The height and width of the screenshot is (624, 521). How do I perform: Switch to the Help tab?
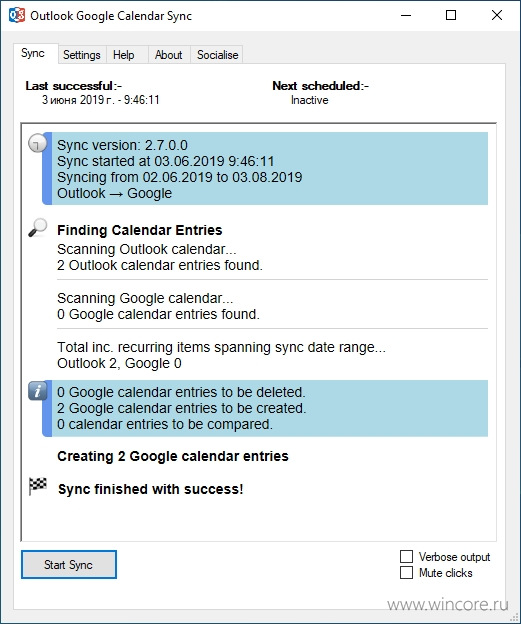click(x=124, y=55)
